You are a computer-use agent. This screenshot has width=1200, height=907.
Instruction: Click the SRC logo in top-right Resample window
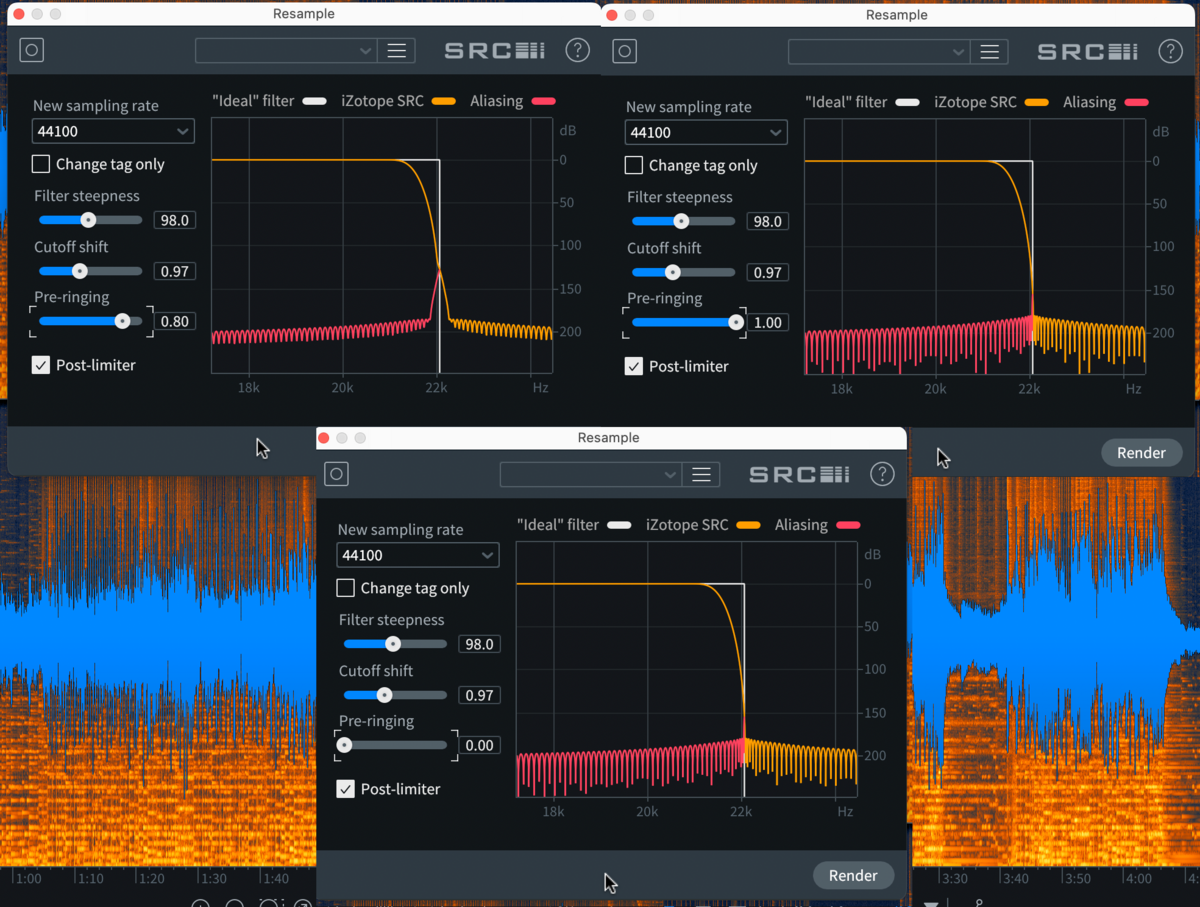click(x=1087, y=52)
